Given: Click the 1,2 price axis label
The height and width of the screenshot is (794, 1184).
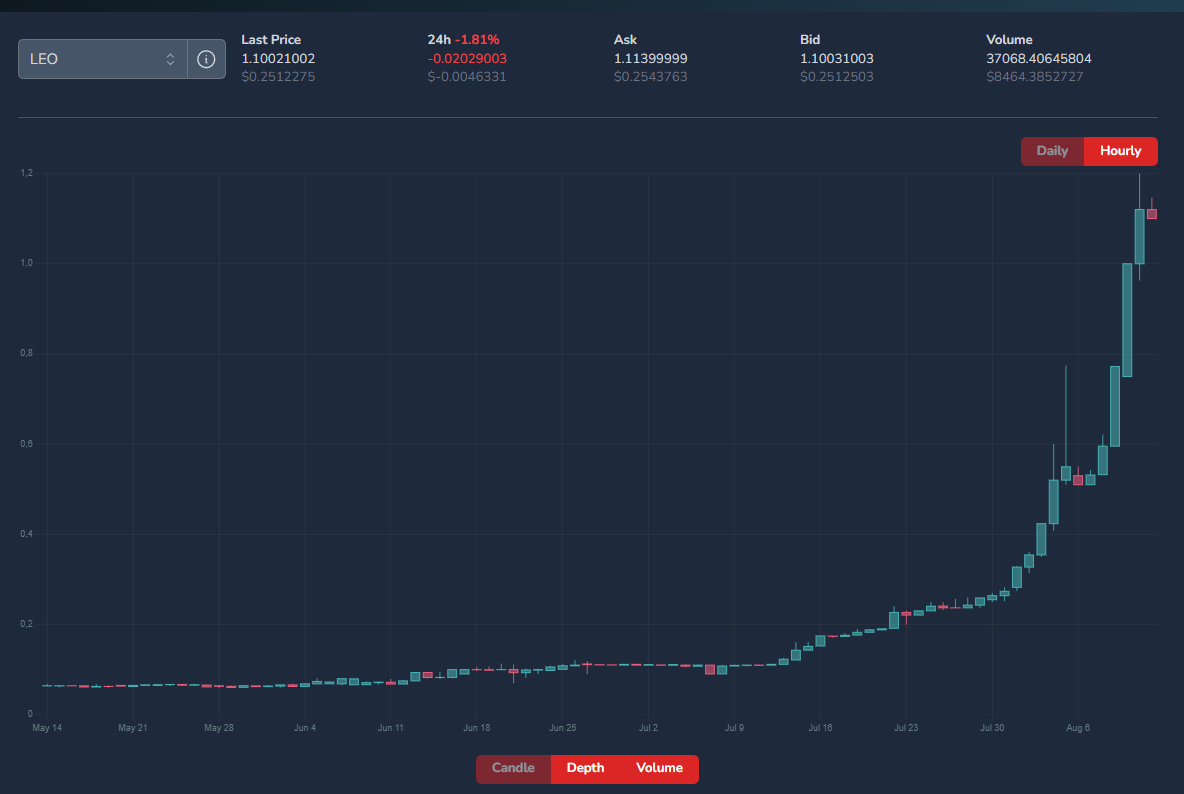Looking at the screenshot, I should click(26, 173).
